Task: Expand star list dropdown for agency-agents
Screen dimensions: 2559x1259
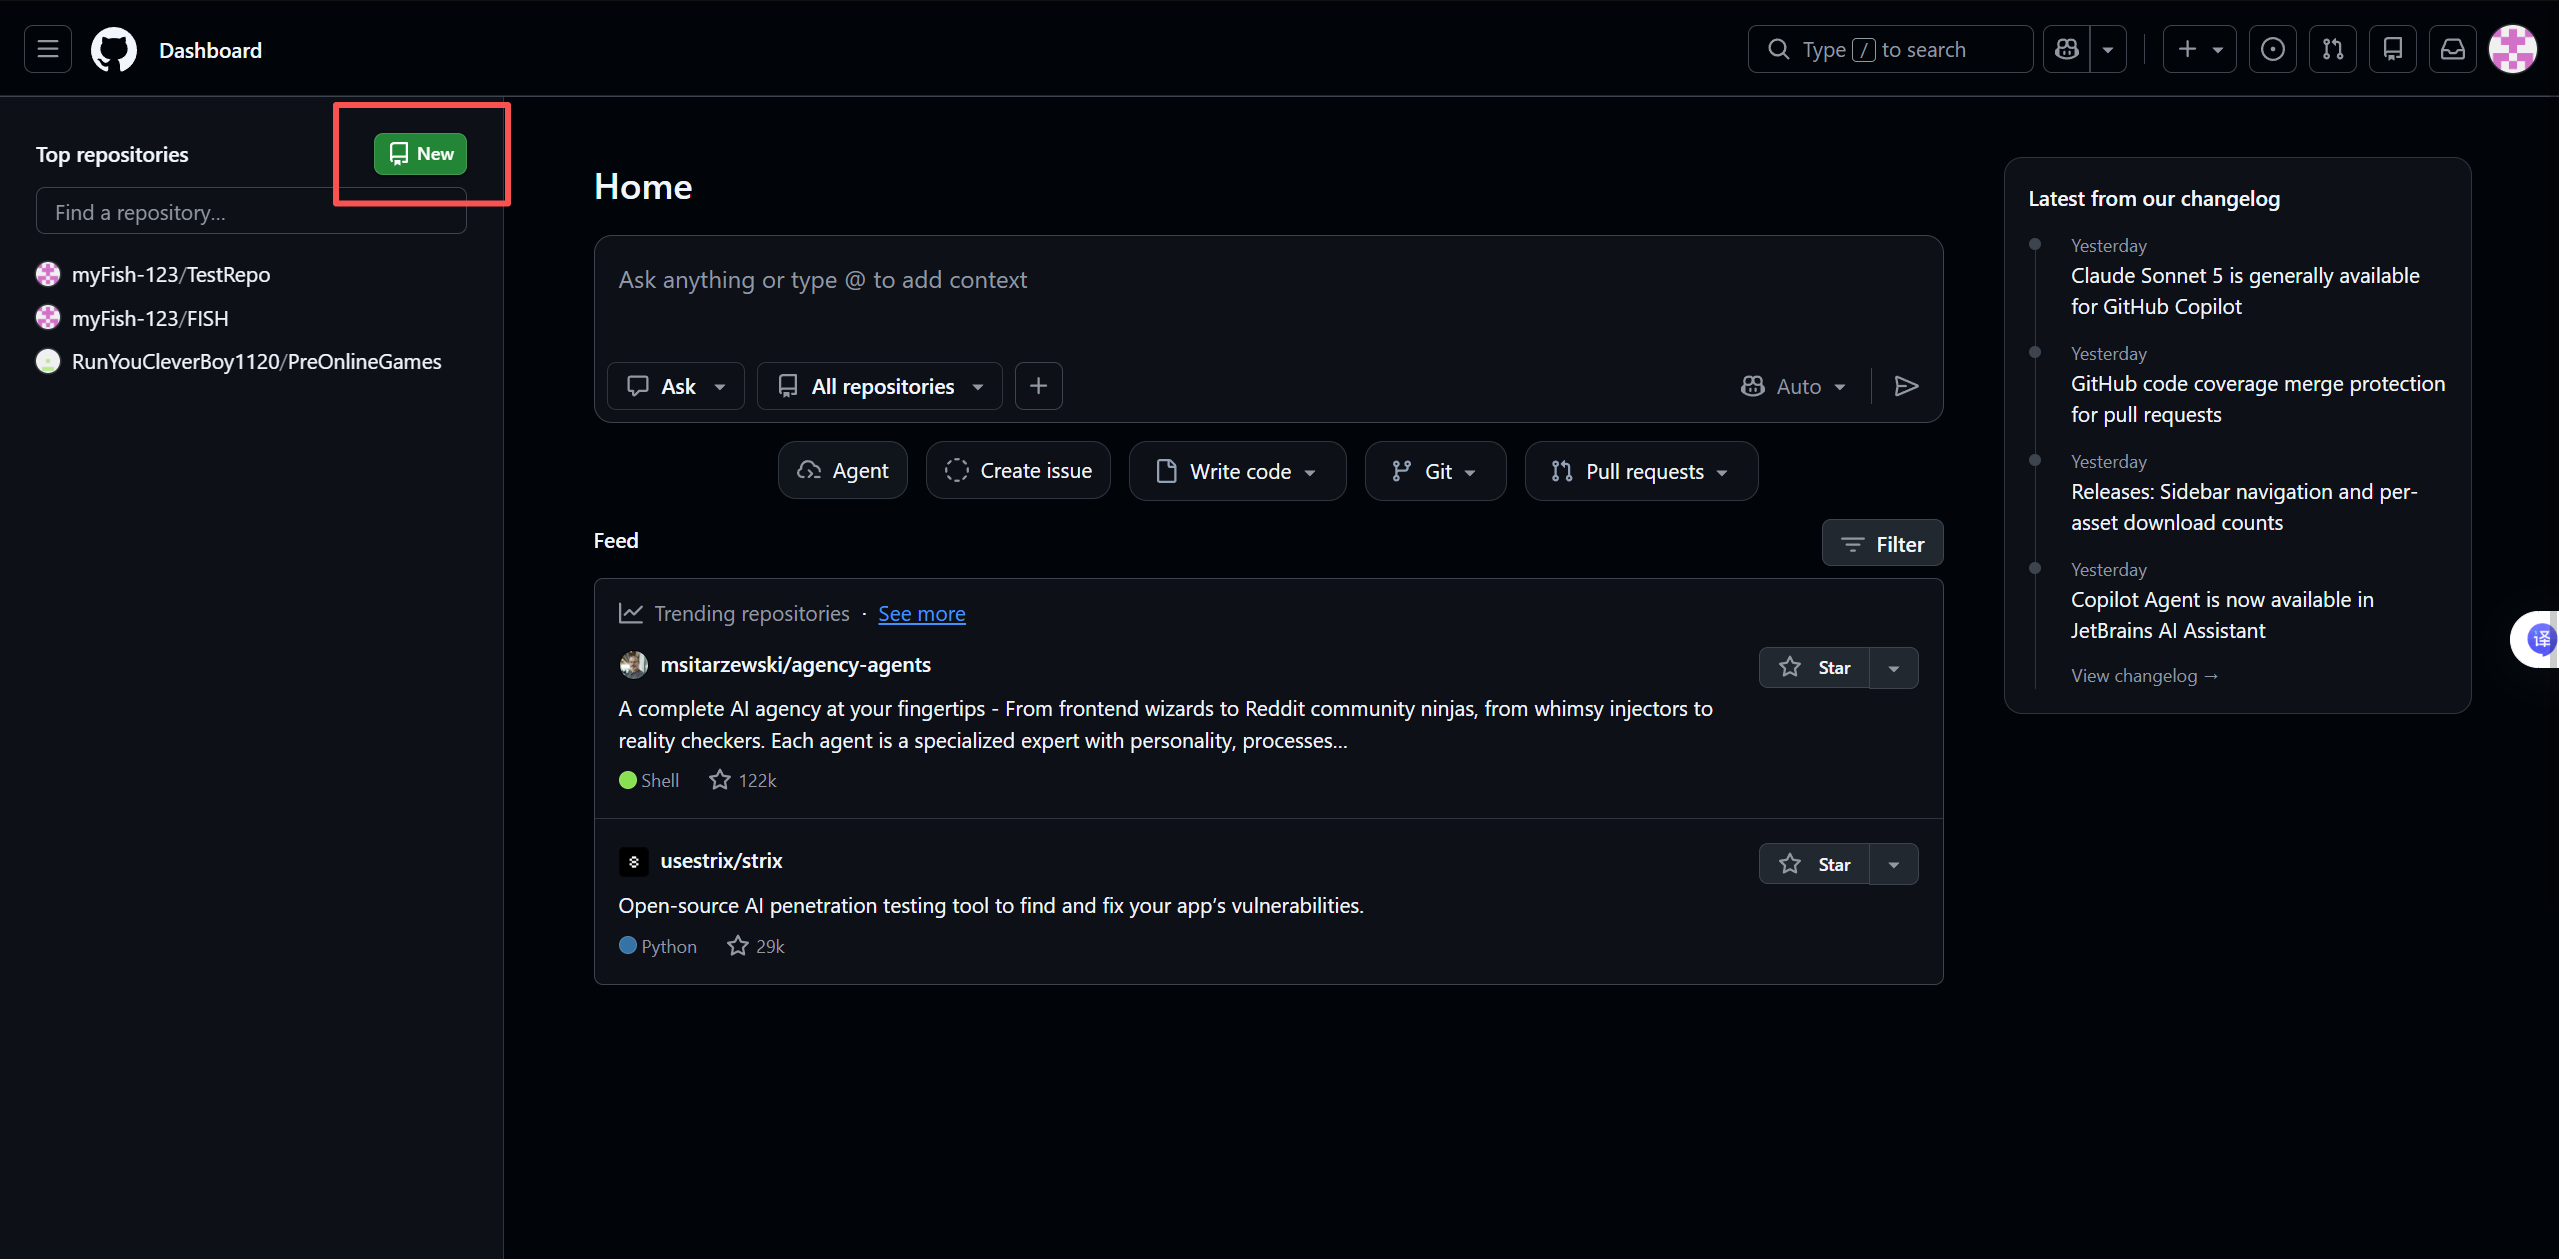Action: tap(1894, 668)
